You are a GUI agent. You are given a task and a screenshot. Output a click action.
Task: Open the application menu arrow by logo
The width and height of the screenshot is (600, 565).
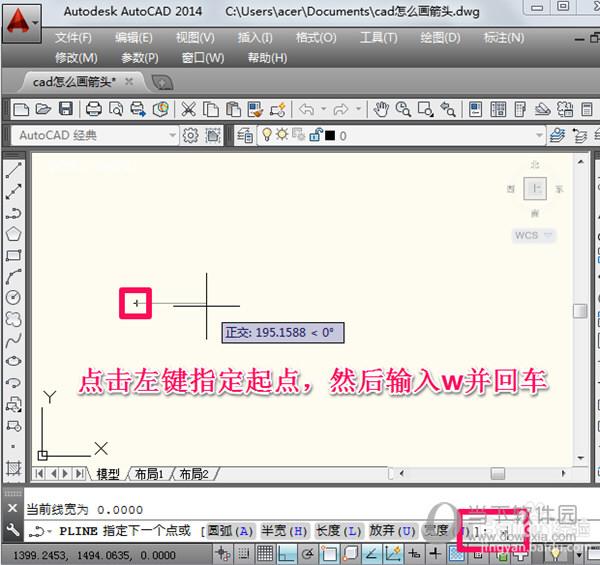coord(35,23)
